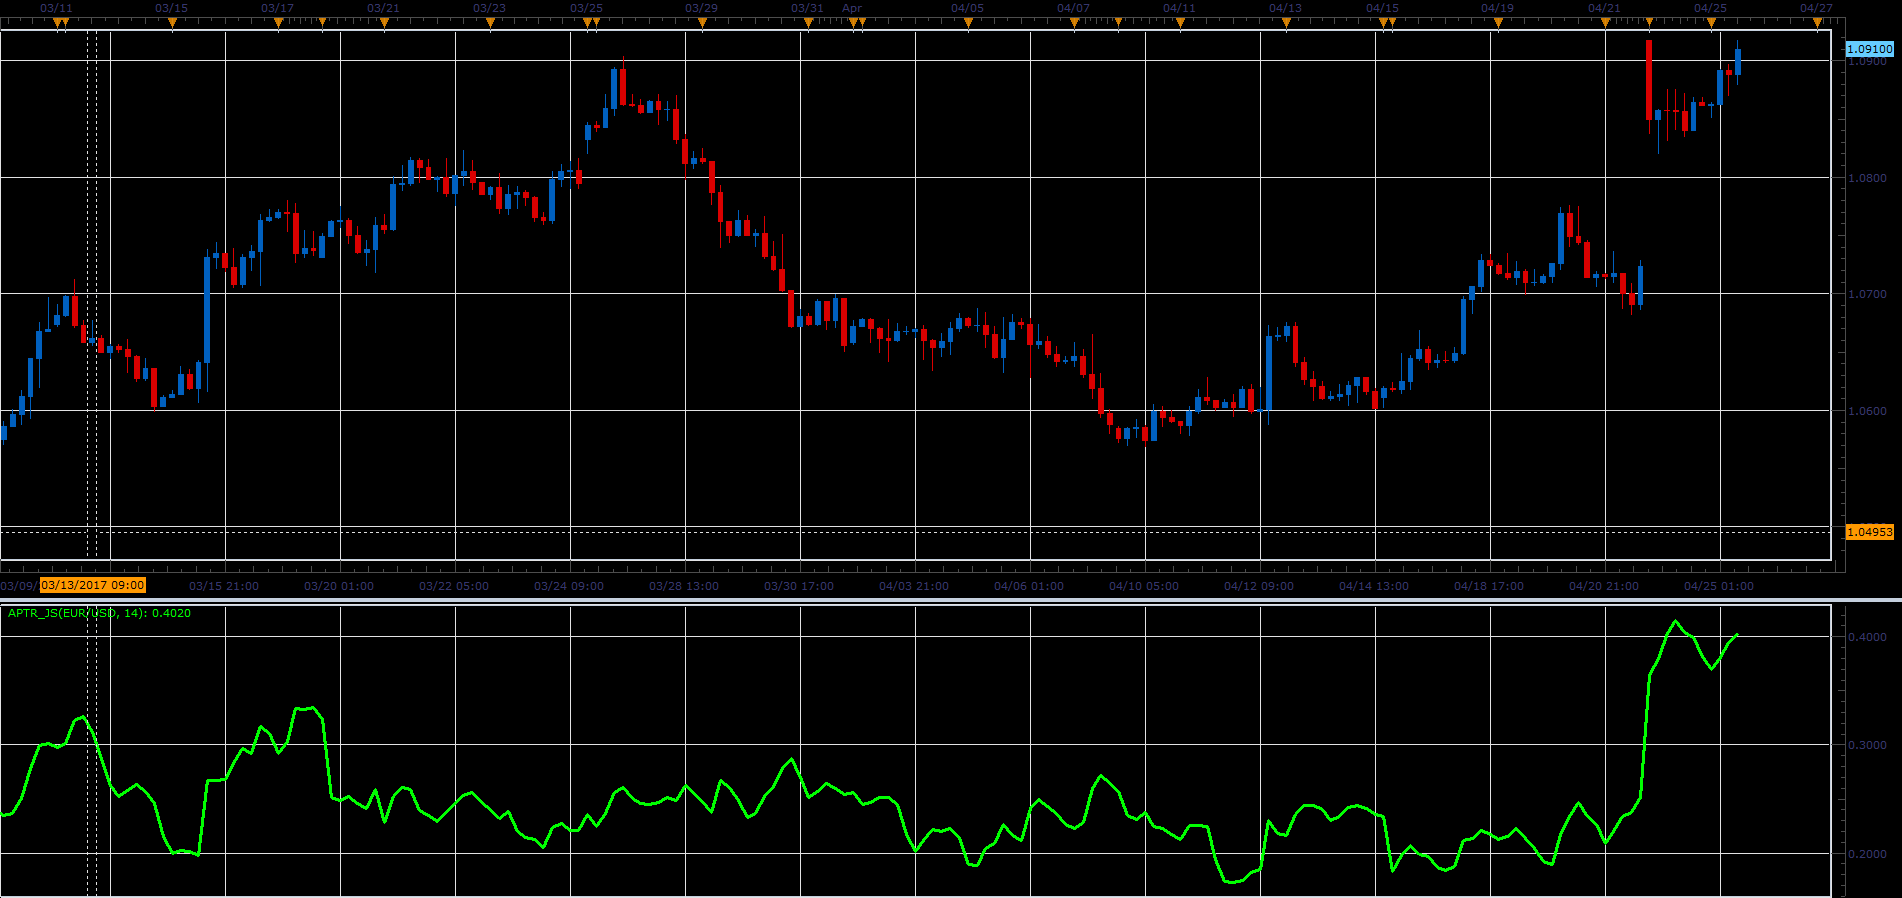Screen dimensions: 1902x898
Task: Click the 0.4000 level on indicator scale
Action: [x=1867, y=637]
